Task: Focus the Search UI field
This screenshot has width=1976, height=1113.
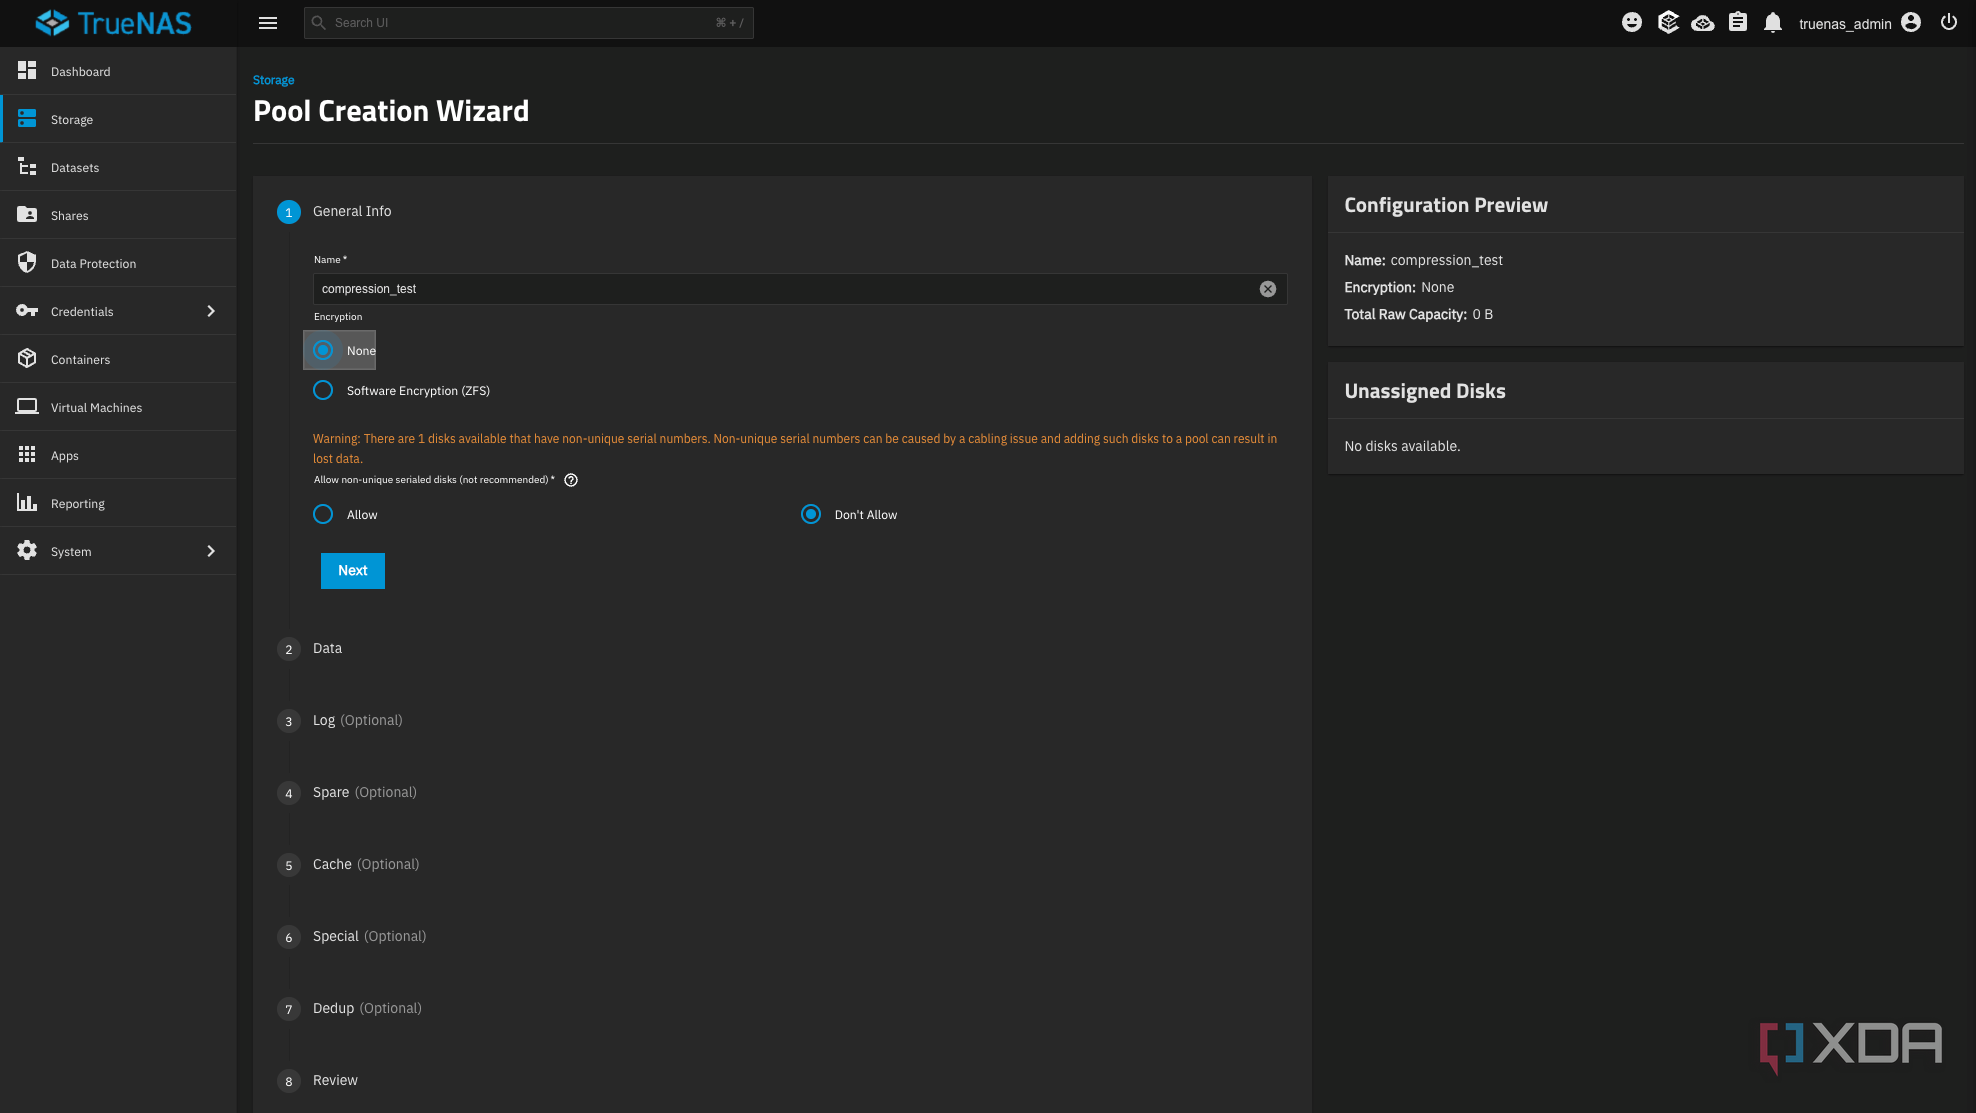Action: (x=529, y=23)
